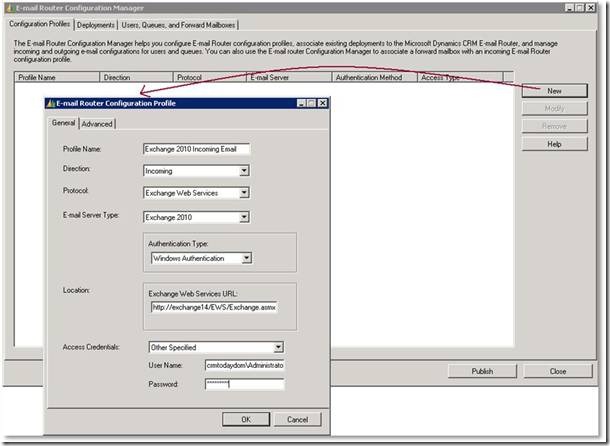The height and width of the screenshot is (446, 610).
Task: Expand the Protocol dropdown list
Action: [243, 193]
